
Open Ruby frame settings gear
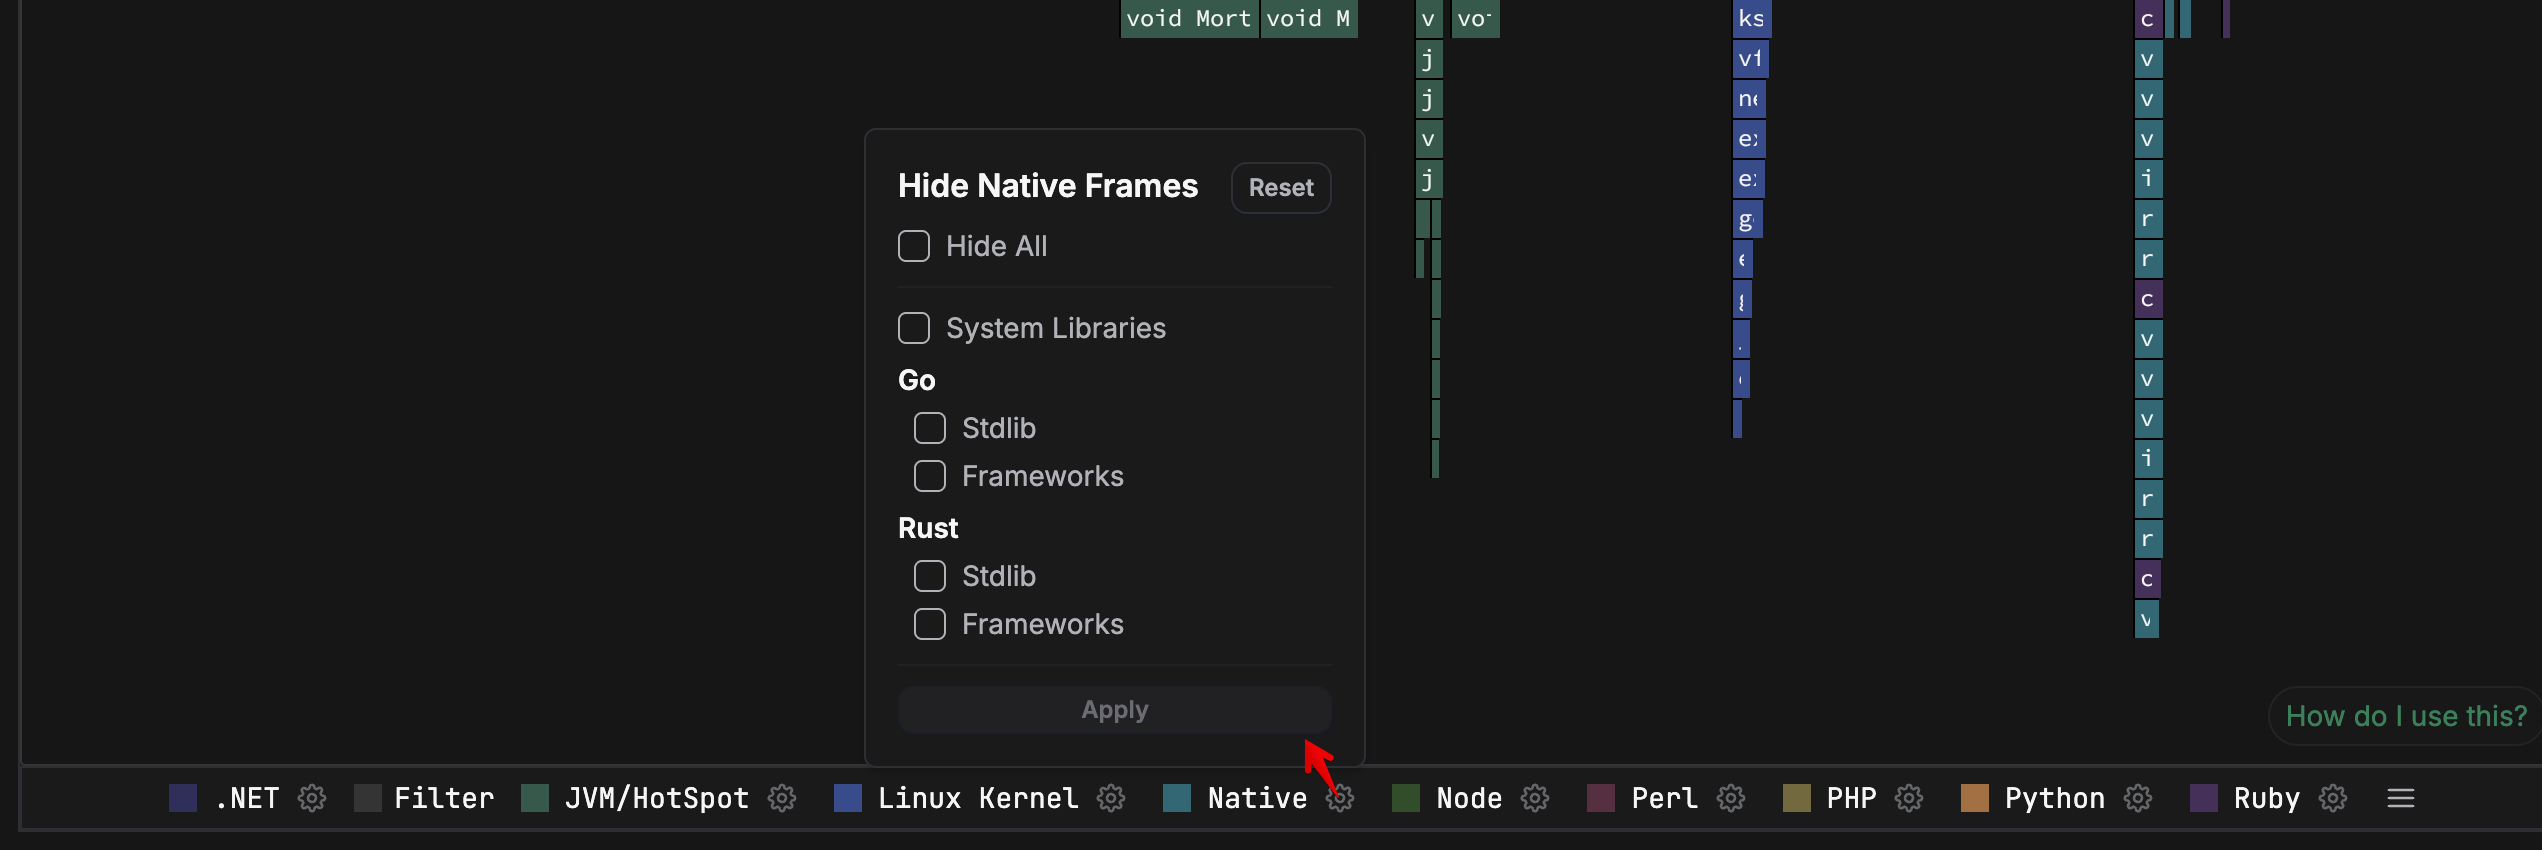pos(2333,798)
